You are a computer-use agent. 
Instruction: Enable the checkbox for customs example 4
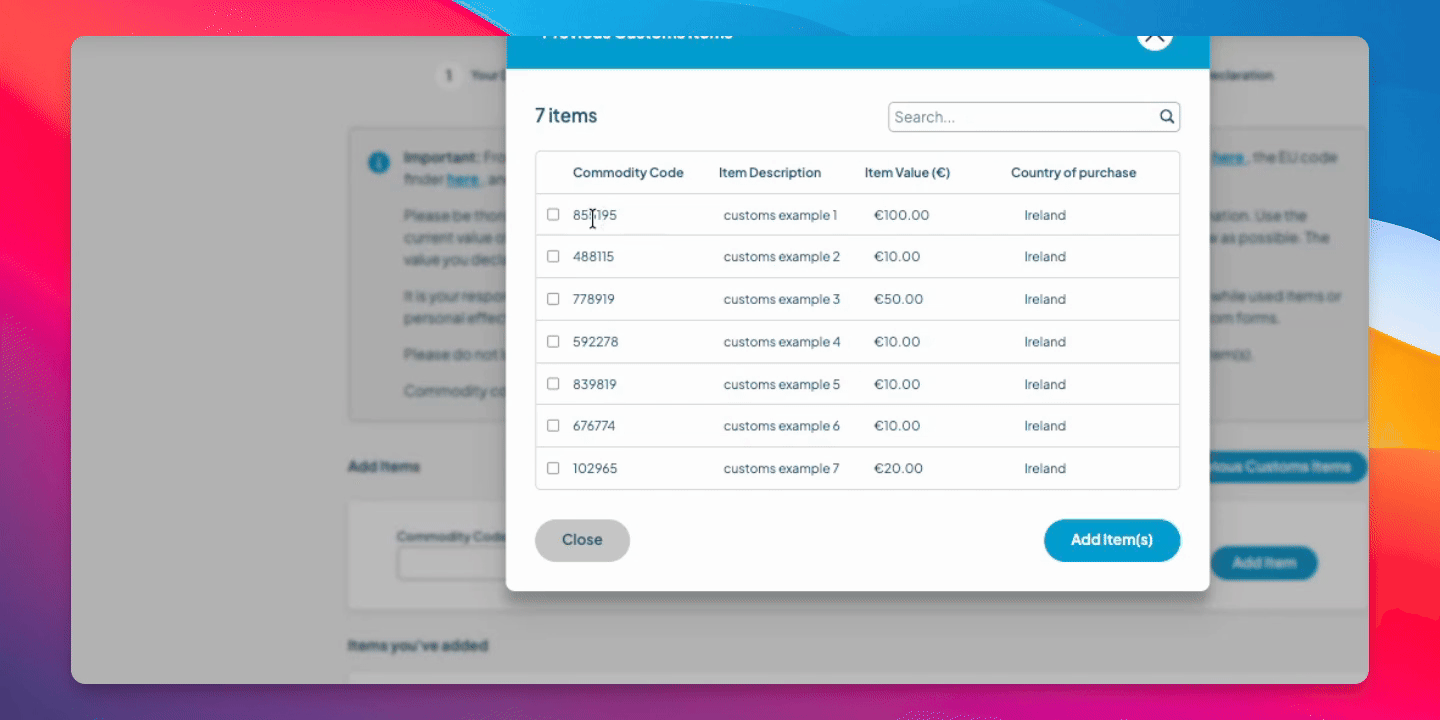553,342
